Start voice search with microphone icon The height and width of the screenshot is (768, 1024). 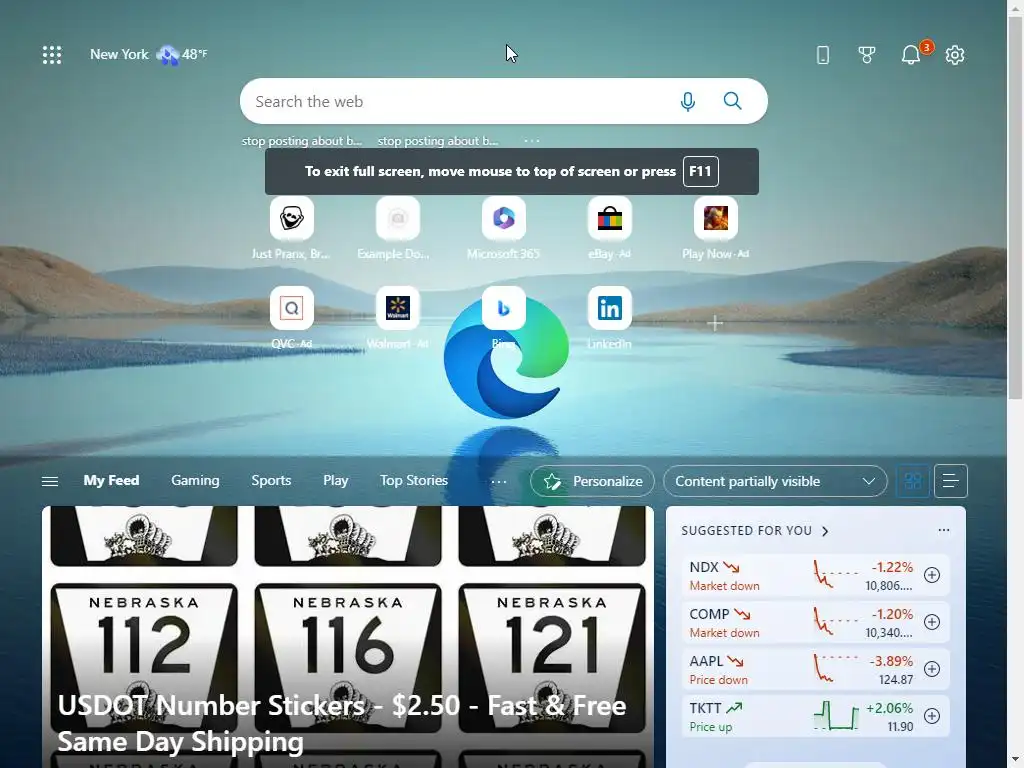tap(688, 101)
